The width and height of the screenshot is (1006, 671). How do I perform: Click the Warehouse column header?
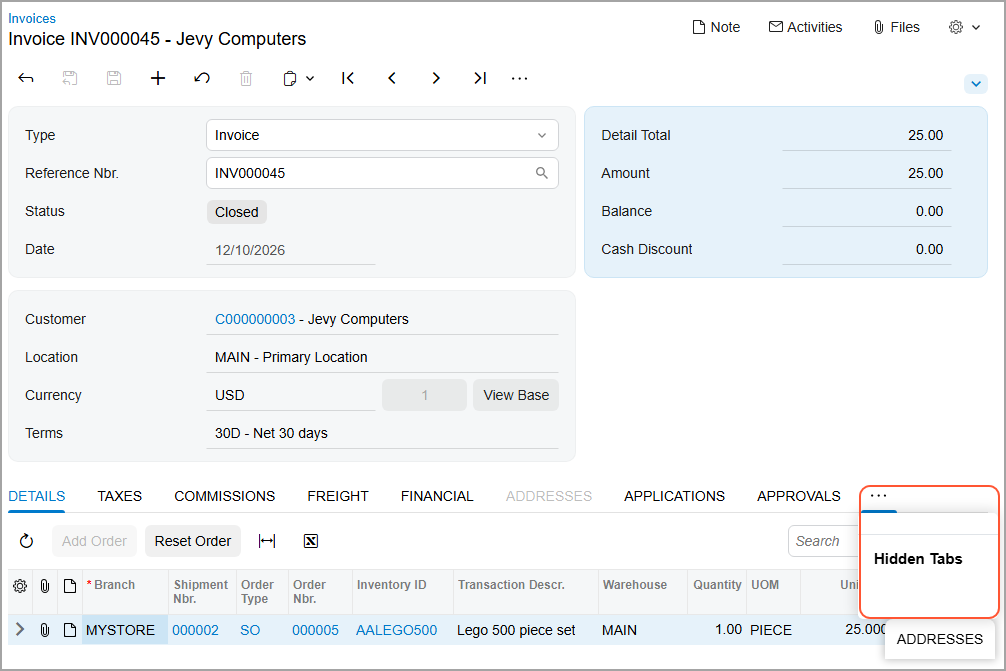643,591
